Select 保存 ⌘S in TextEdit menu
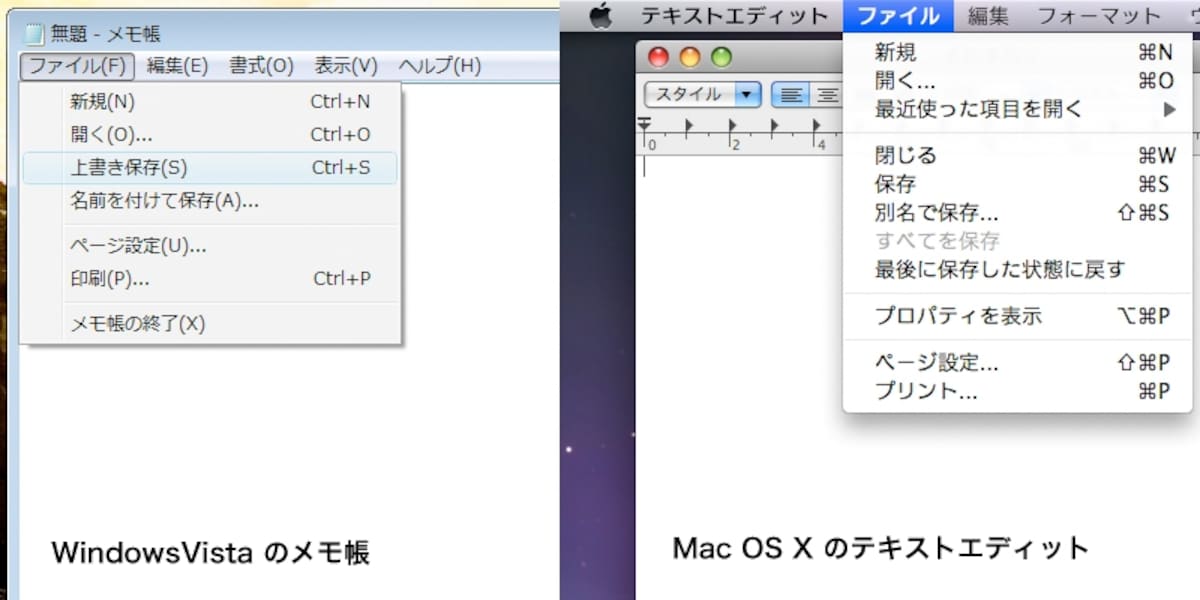 click(x=1018, y=184)
